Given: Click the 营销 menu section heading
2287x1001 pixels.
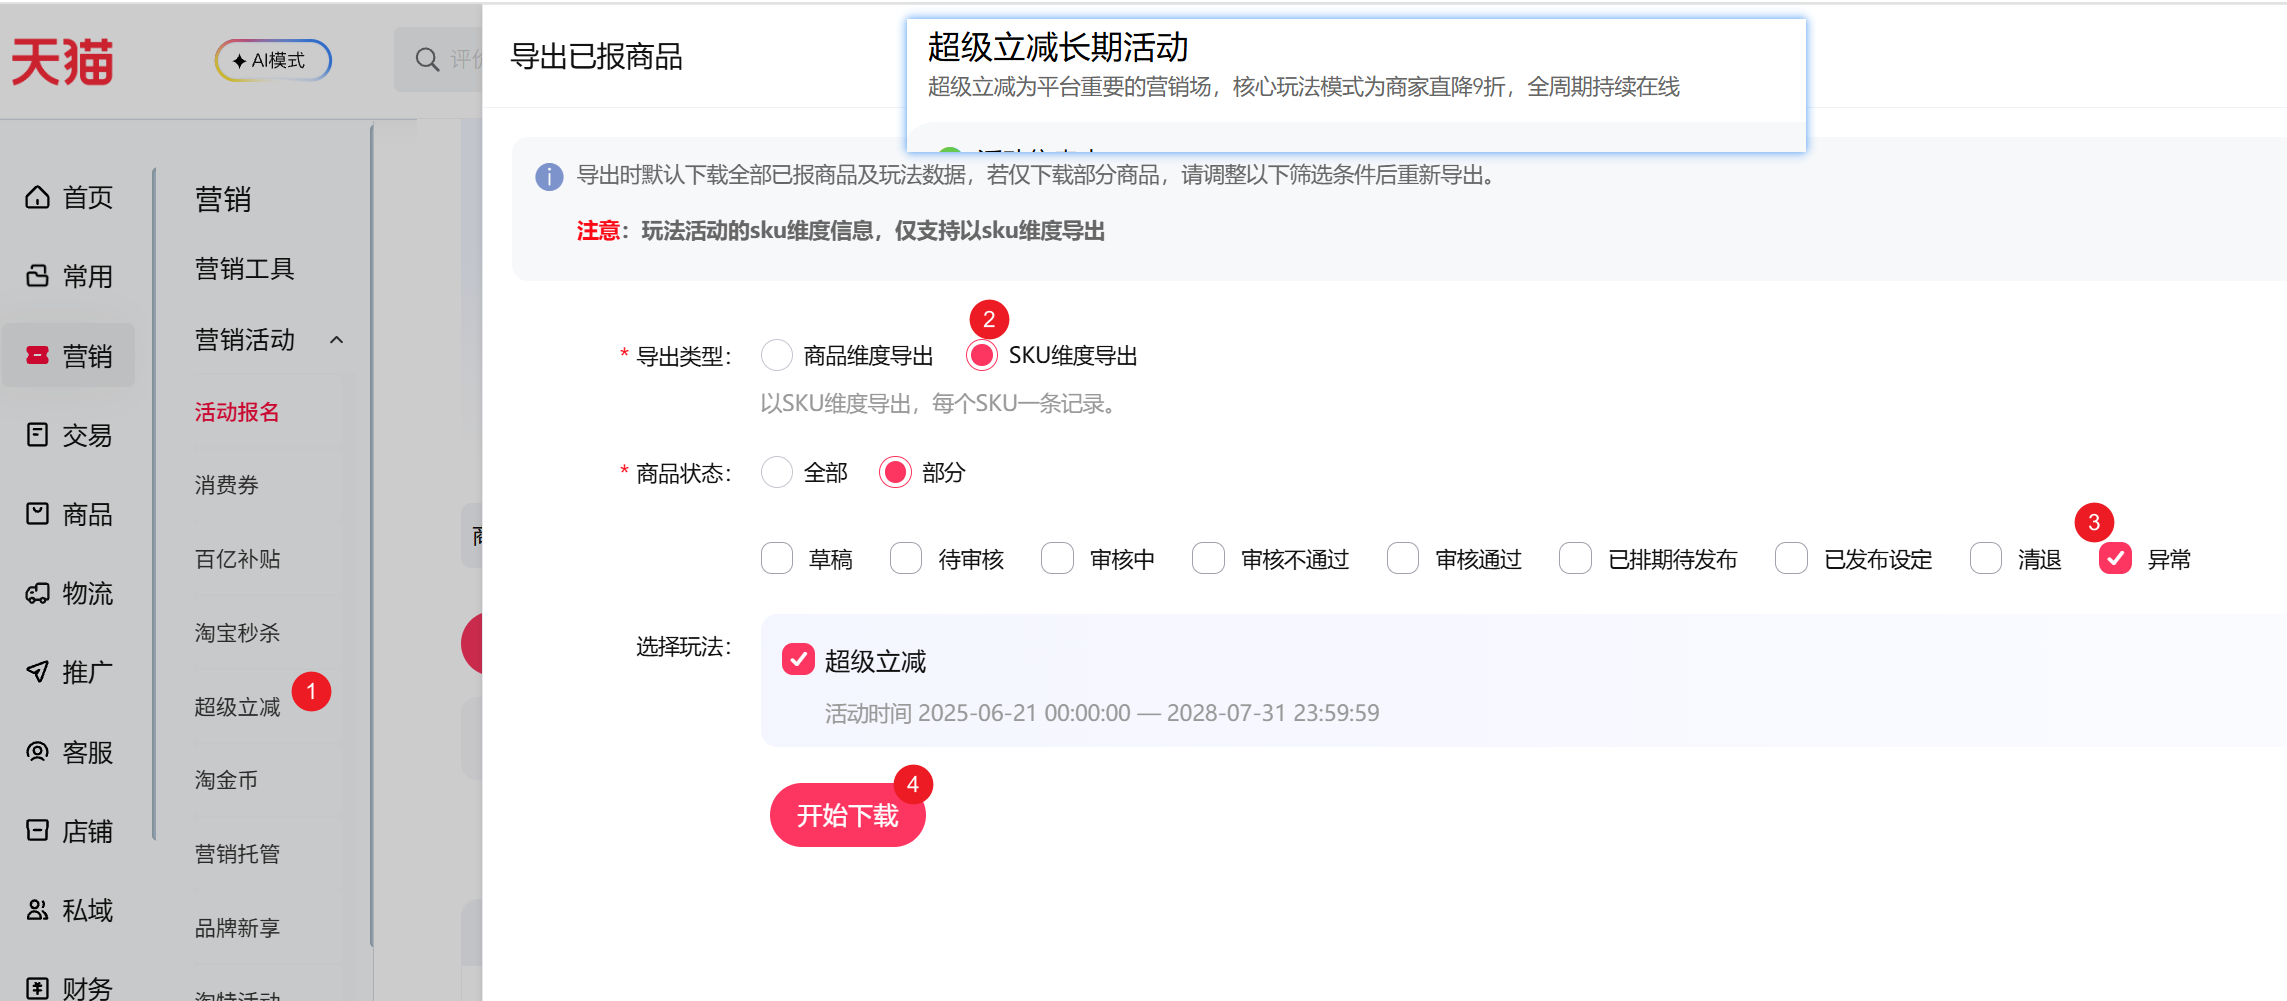Looking at the screenshot, I should tap(223, 199).
